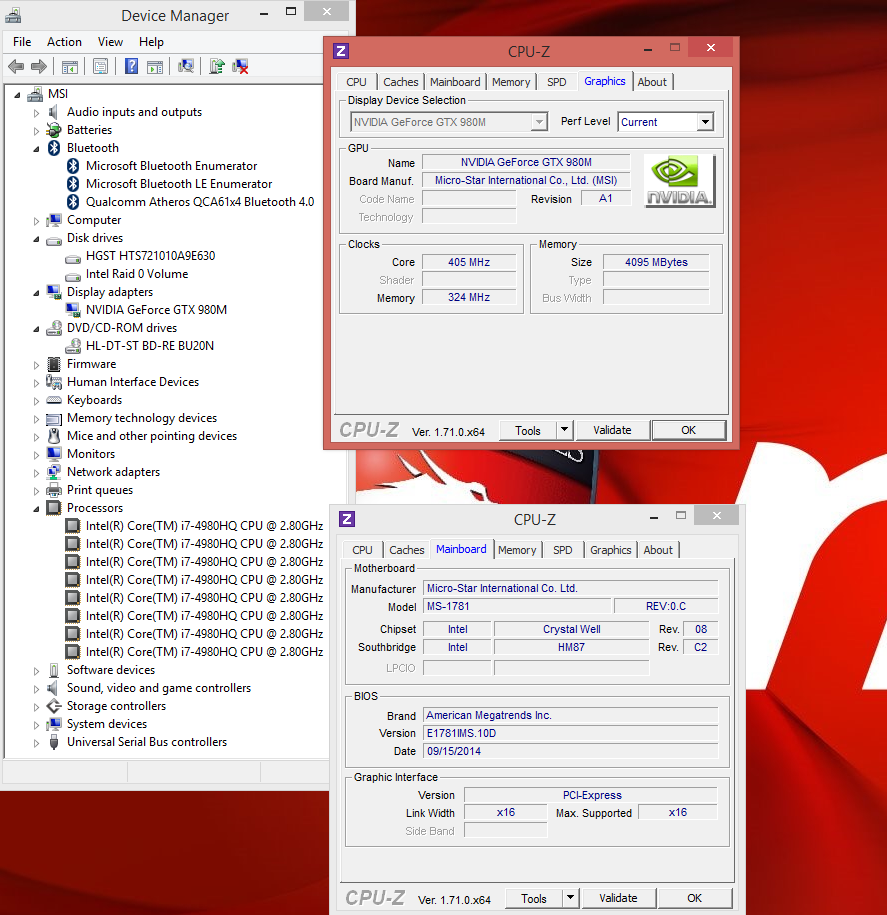Switch to SPD tab in the Graphics CPU-Z window
Image resolution: width=887 pixels, height=915 pixels.
tap(557, 82)
